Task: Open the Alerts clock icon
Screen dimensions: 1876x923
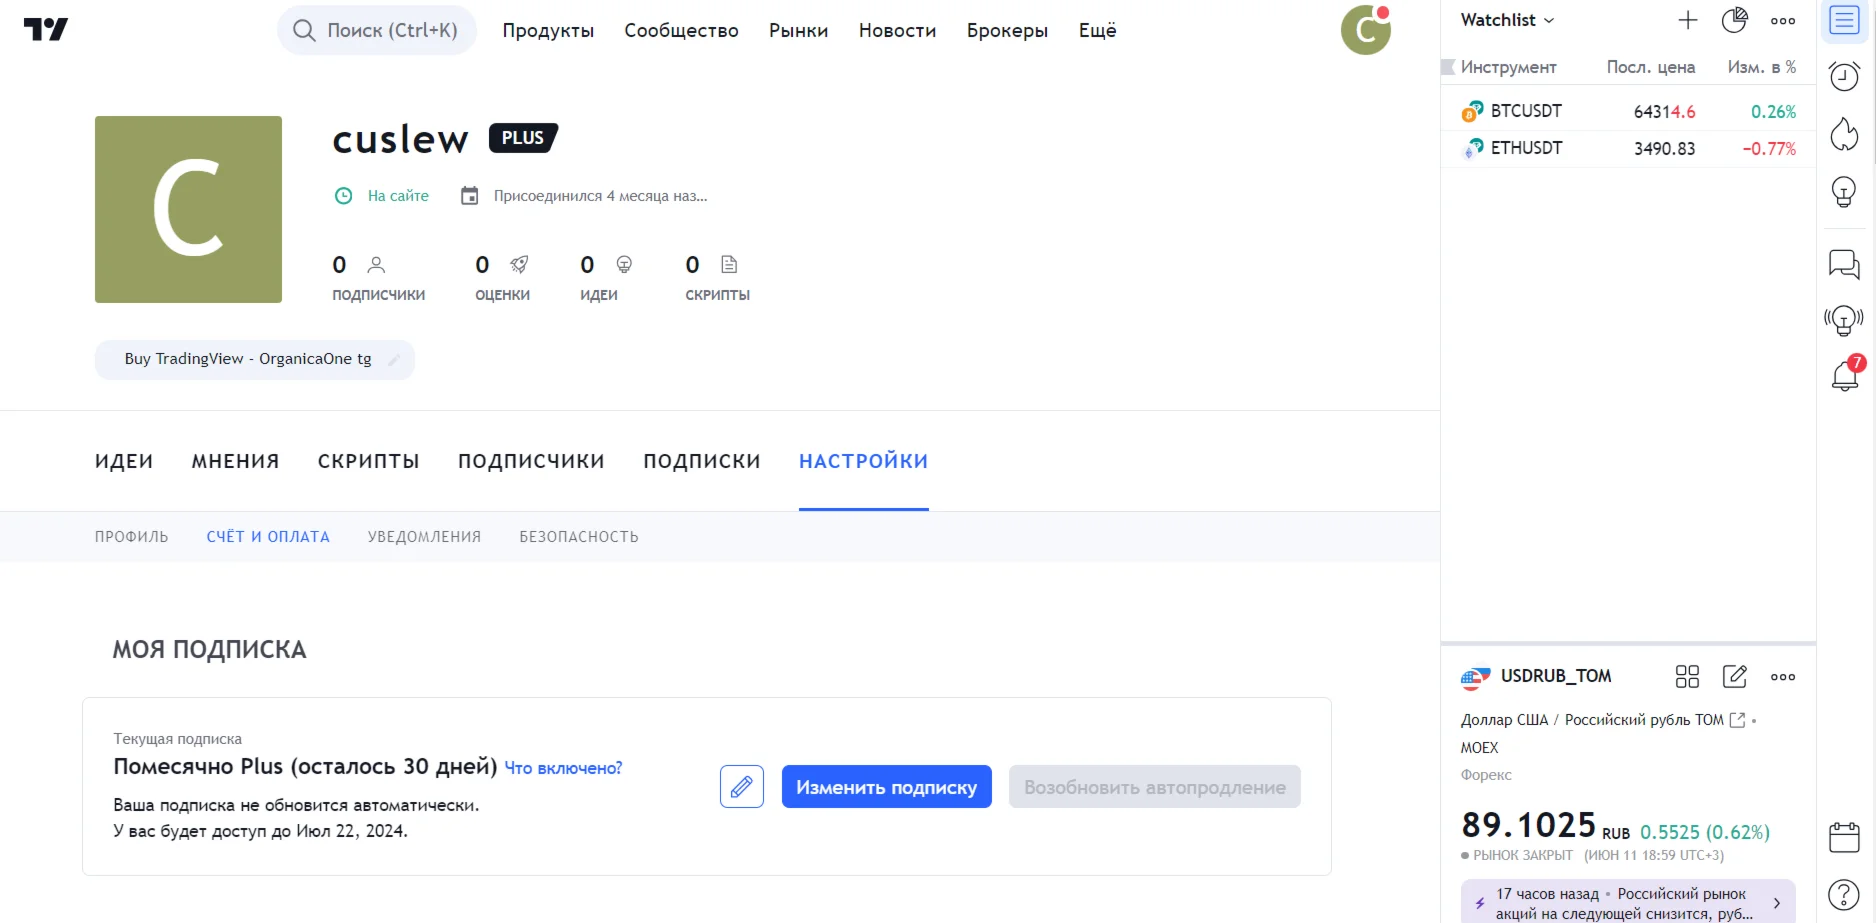Action: (1845, 76)
